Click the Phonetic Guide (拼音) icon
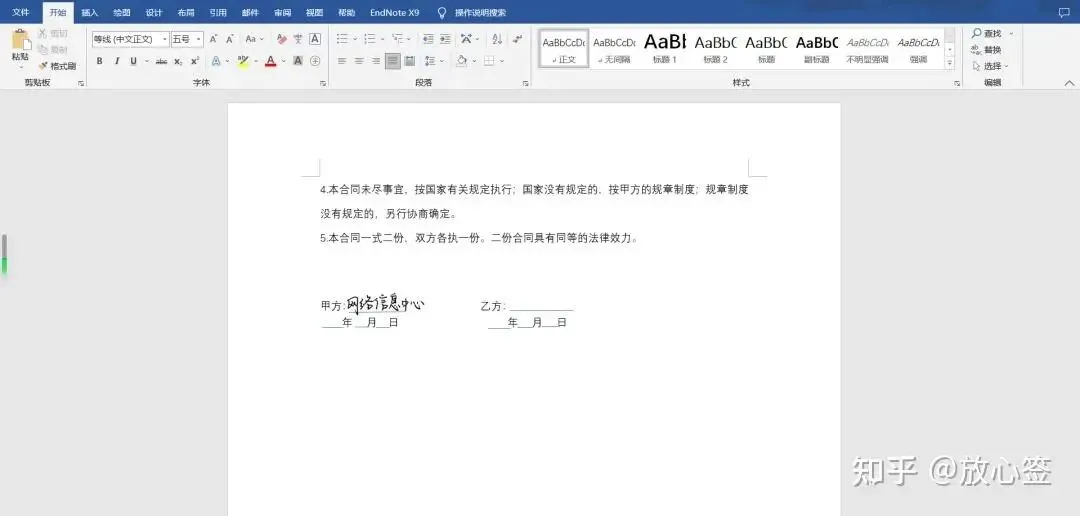This screenshot has width=1080, height=516. click(298, 39)
